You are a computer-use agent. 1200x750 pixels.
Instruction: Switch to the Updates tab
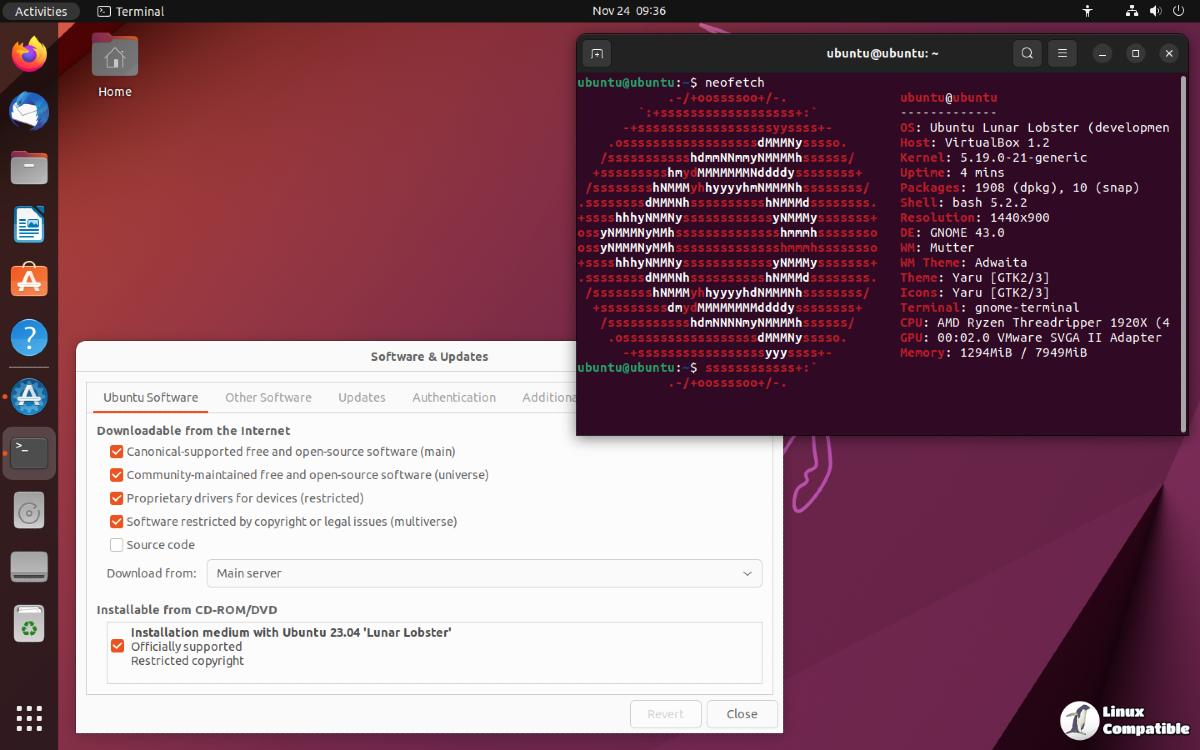pyautogui.click(x=361, y=397)
